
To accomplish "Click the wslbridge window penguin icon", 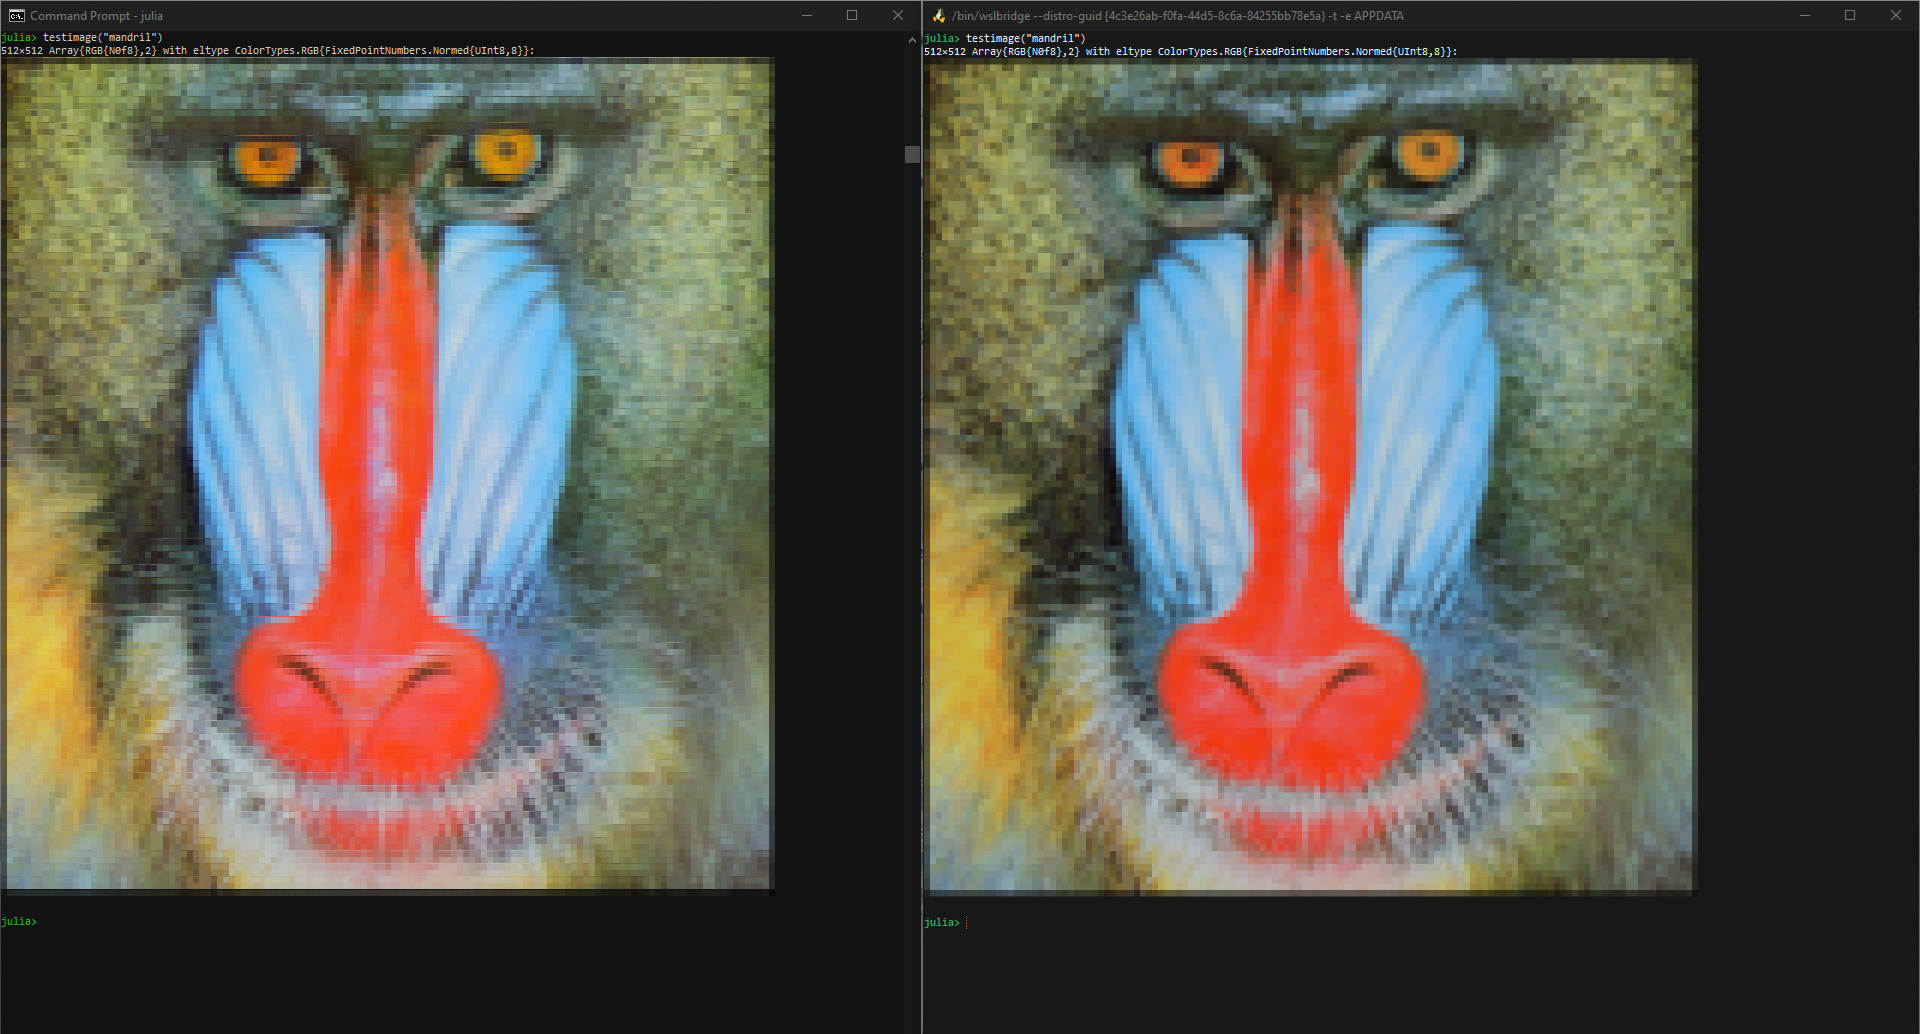I will pyautogui.click(x=939, y=15).
